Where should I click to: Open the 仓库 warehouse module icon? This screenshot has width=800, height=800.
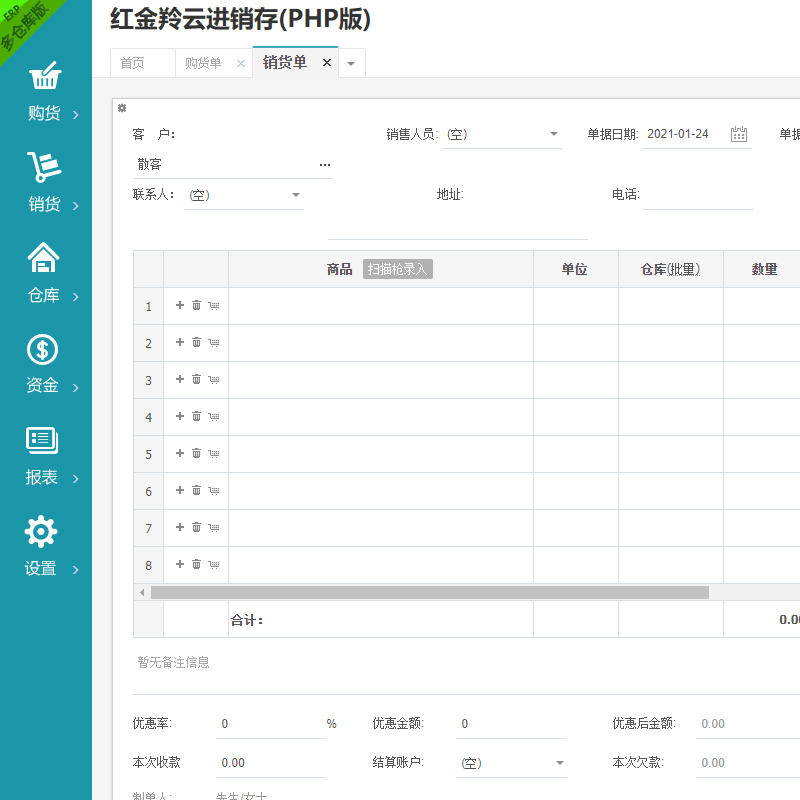(x=44, y=259)
